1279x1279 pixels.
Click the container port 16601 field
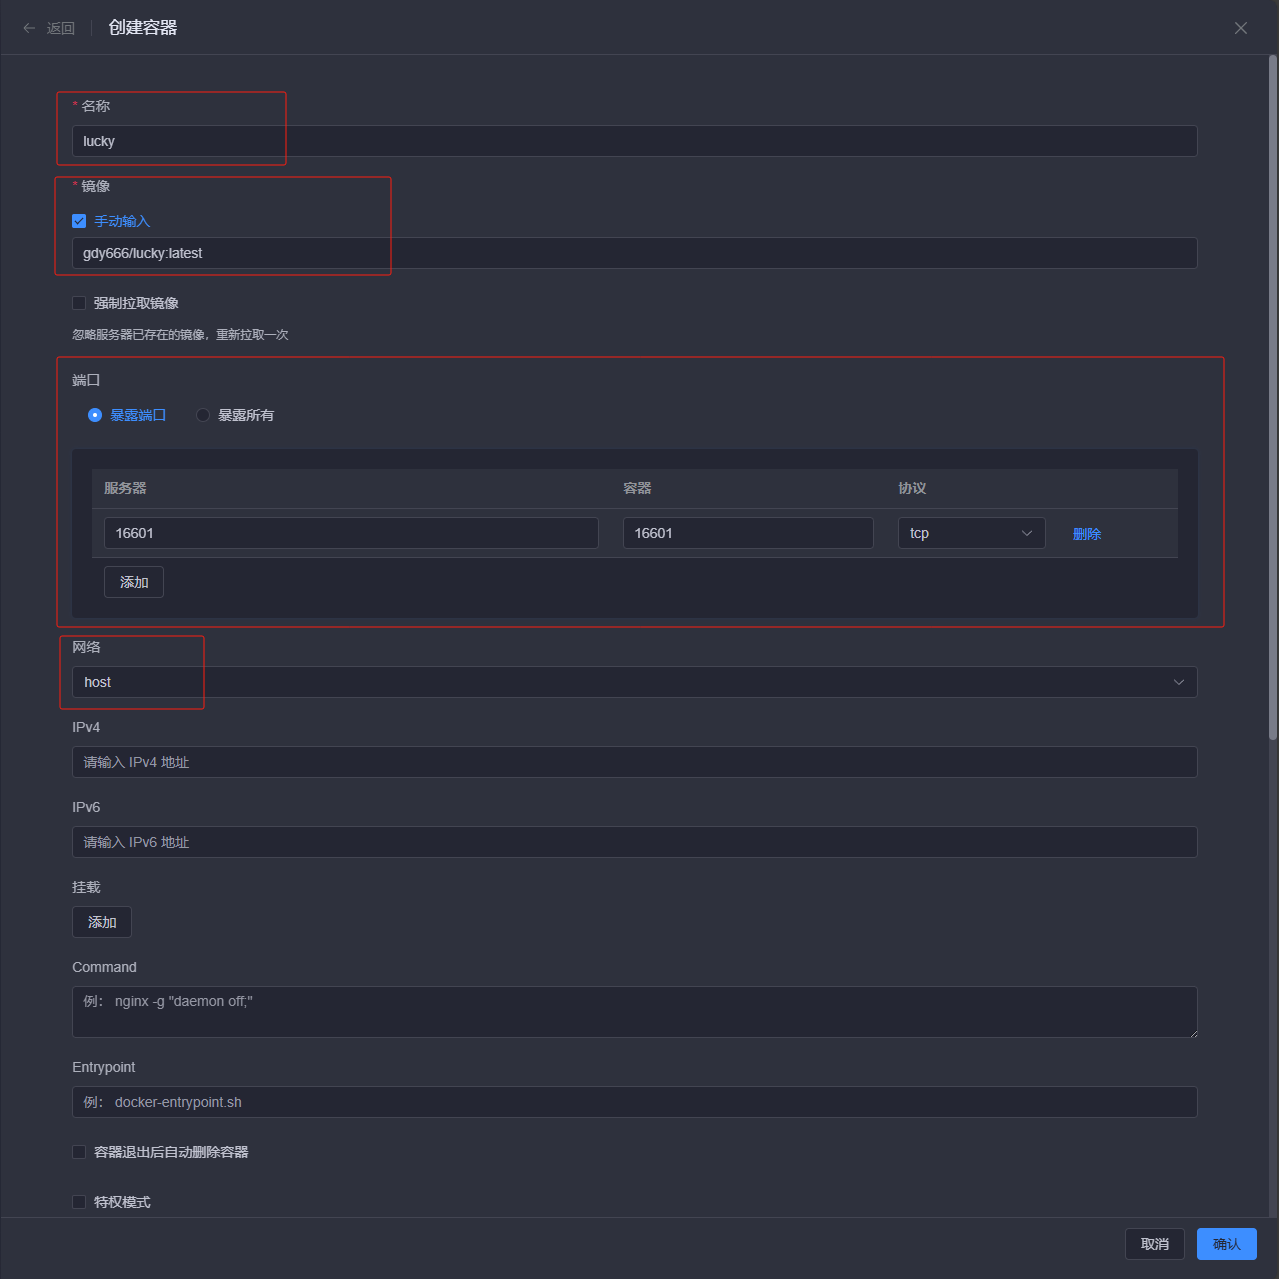[747, 533]
